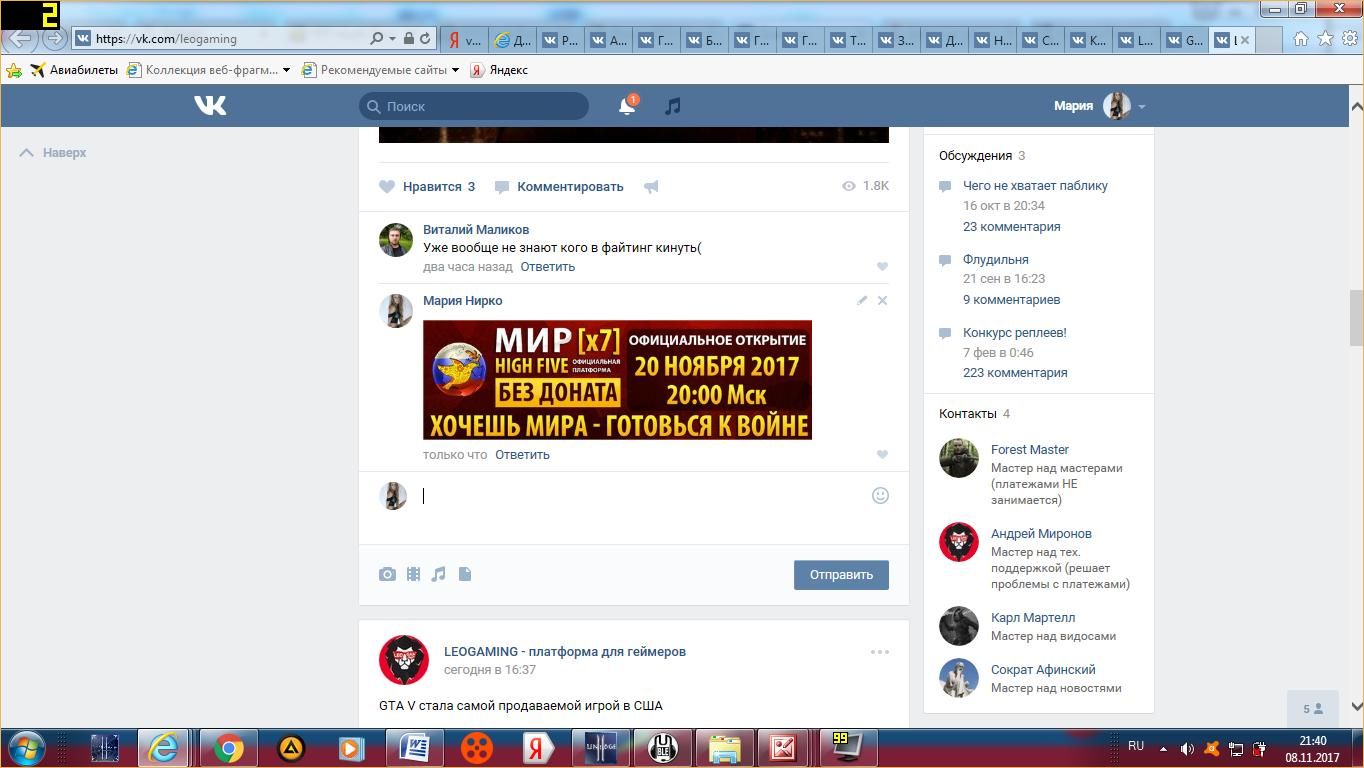Like the post via Нравится
1364x768 pixels.
click(427, 187)
